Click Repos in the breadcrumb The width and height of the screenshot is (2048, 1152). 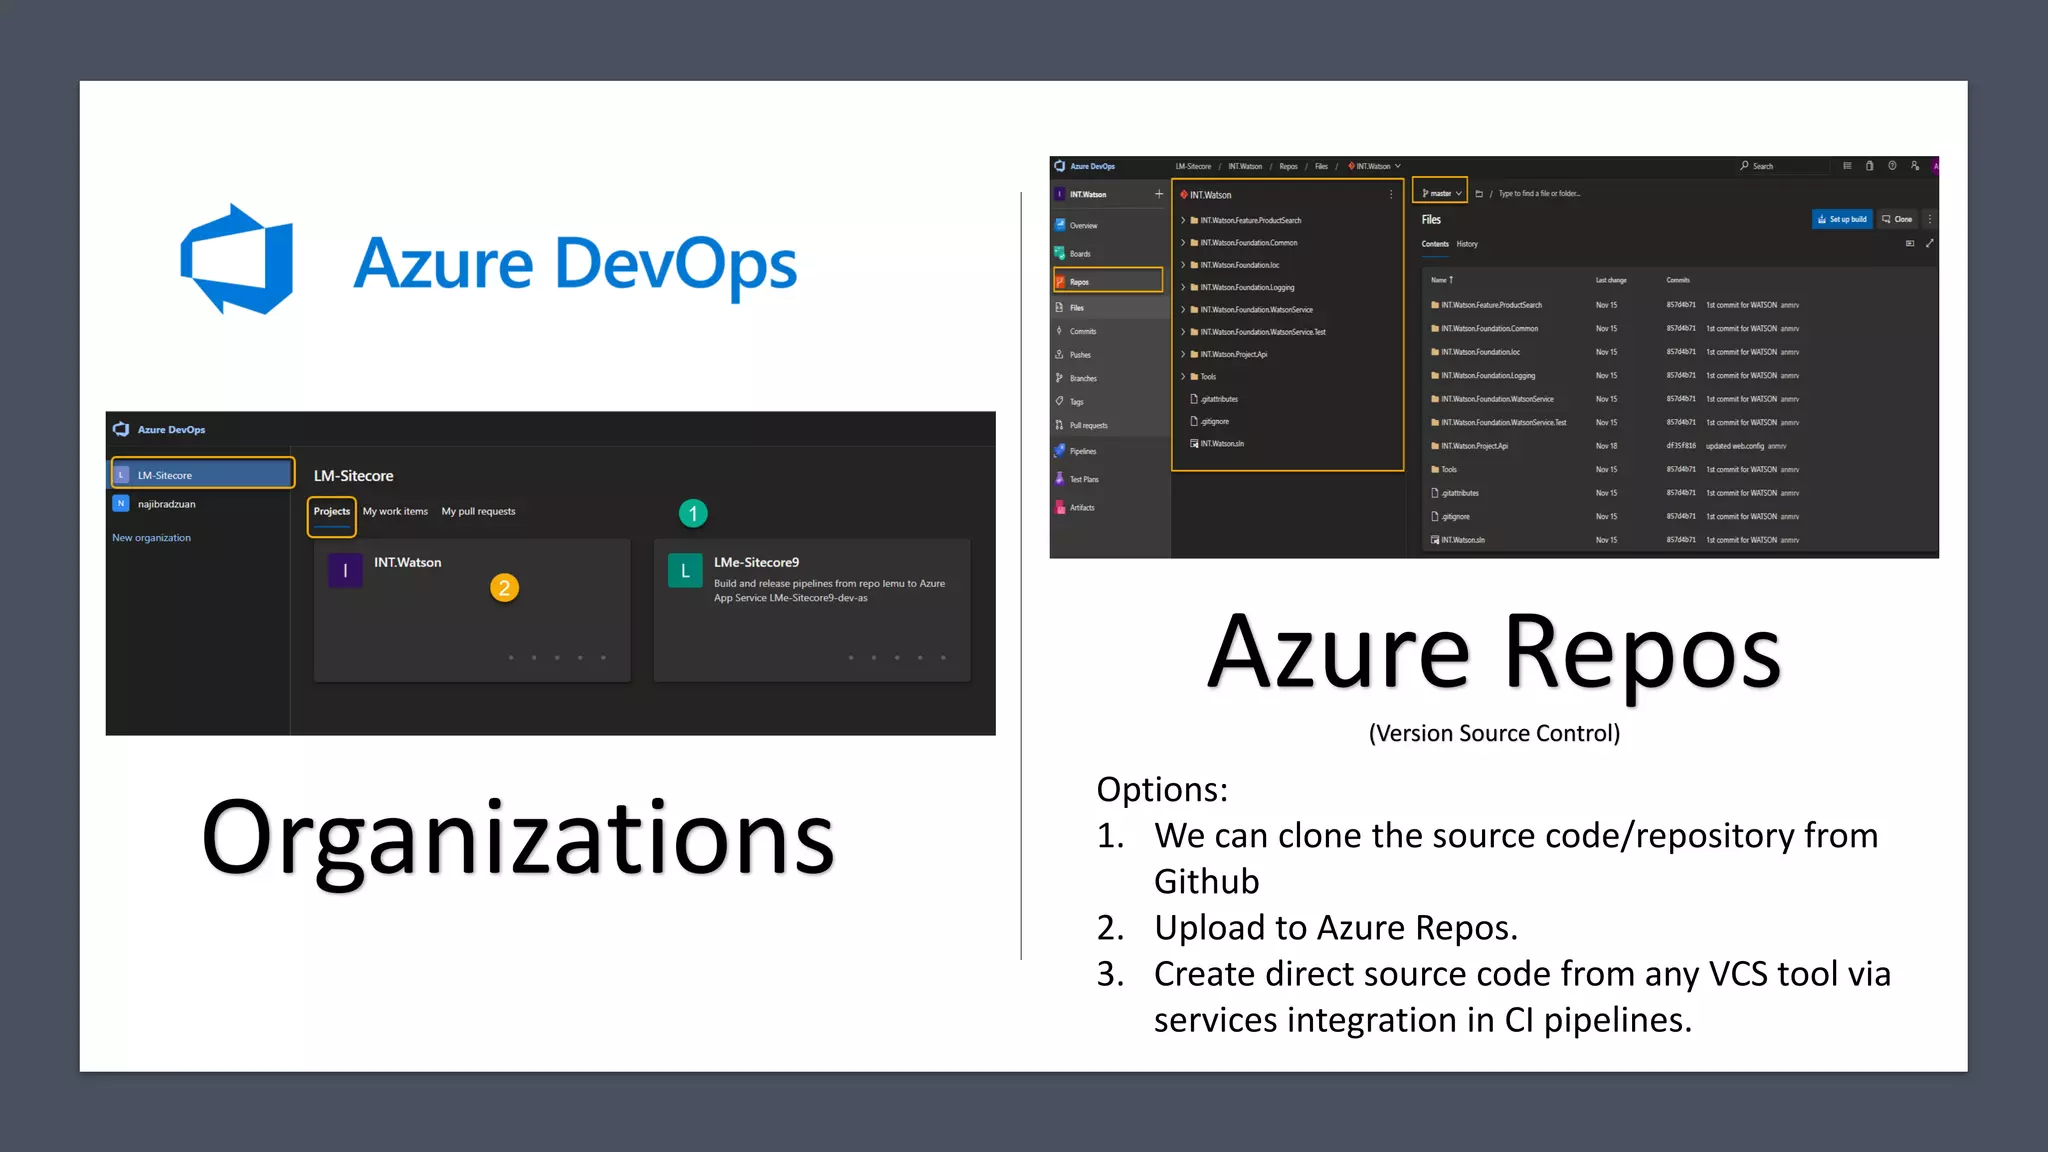point(1288,166)
